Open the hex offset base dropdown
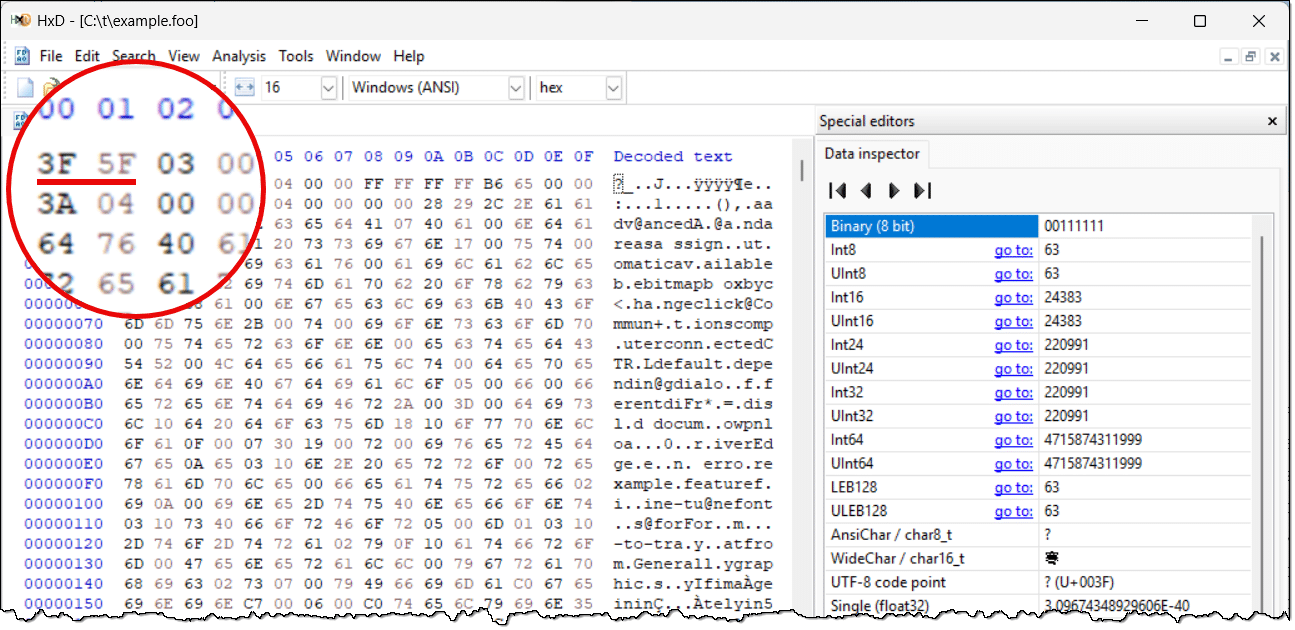 pos(613,88)
